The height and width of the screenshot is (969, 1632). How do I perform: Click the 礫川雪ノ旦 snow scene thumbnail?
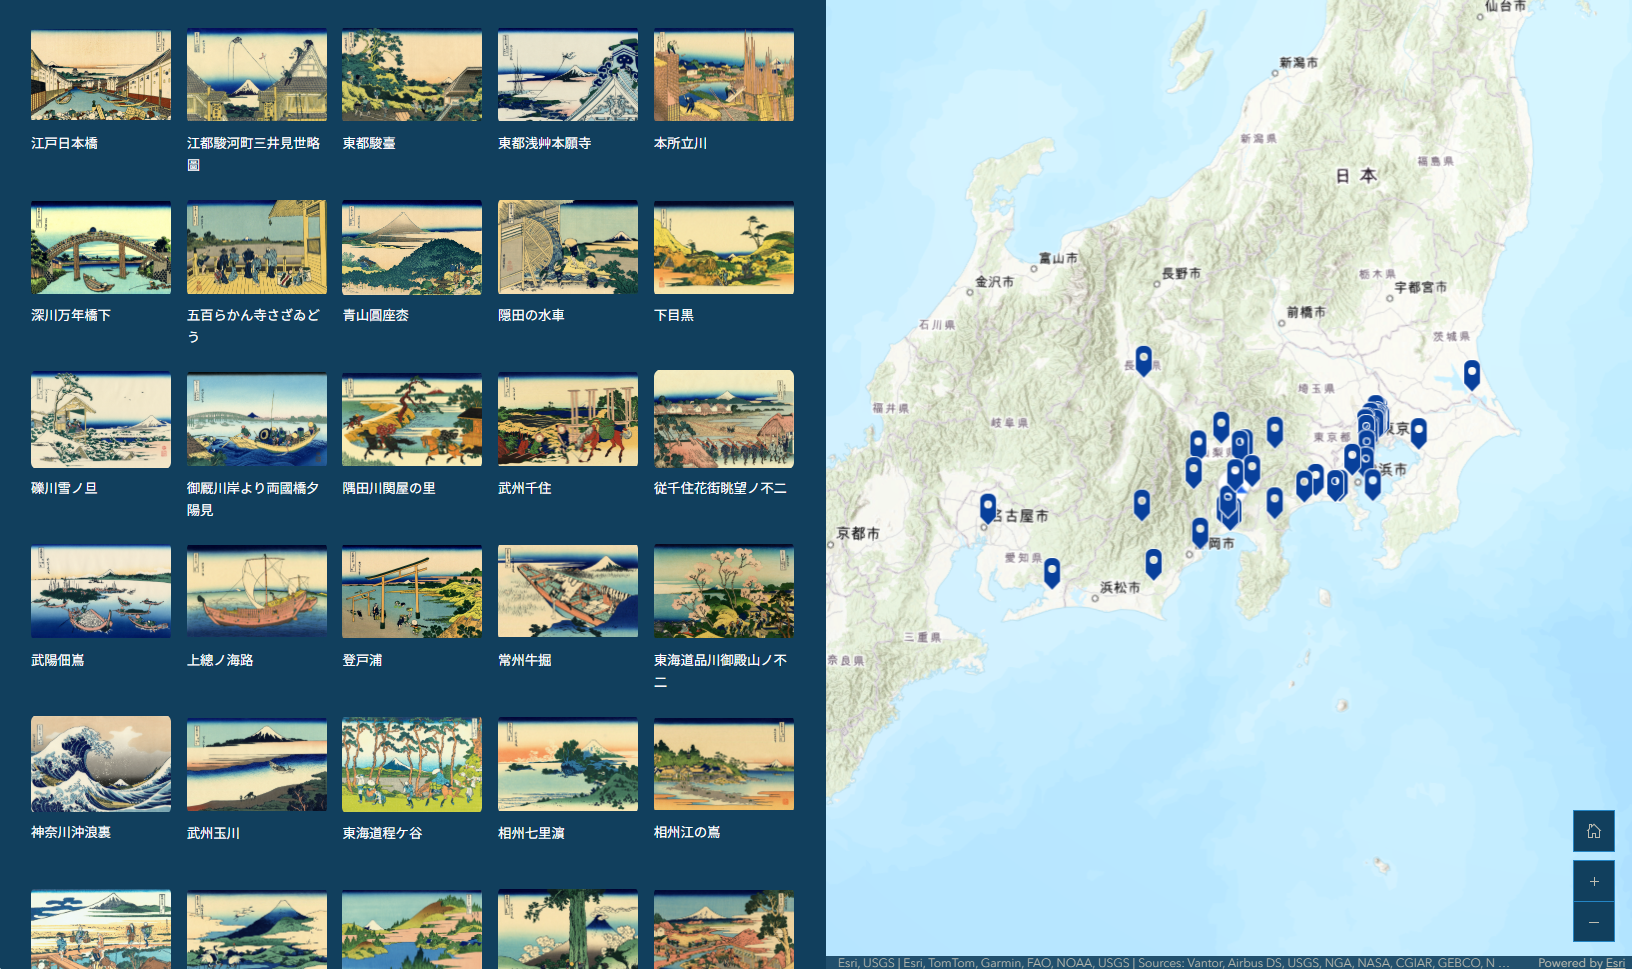tap(101, 420)
